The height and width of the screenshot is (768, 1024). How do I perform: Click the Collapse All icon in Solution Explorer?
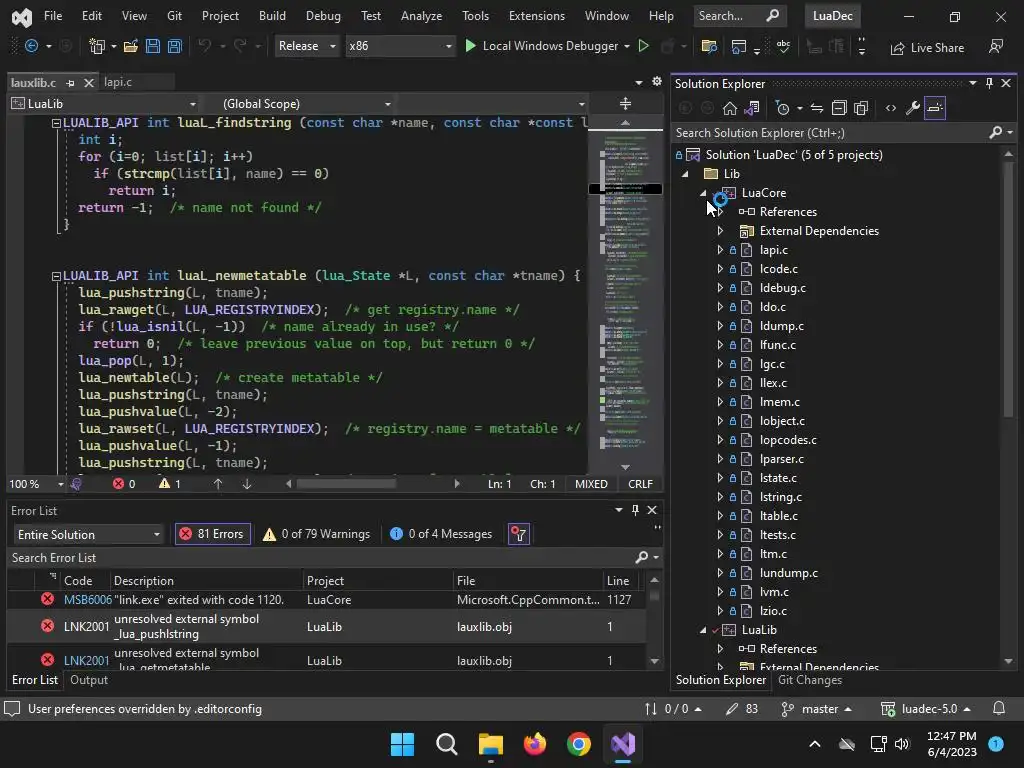839,108
